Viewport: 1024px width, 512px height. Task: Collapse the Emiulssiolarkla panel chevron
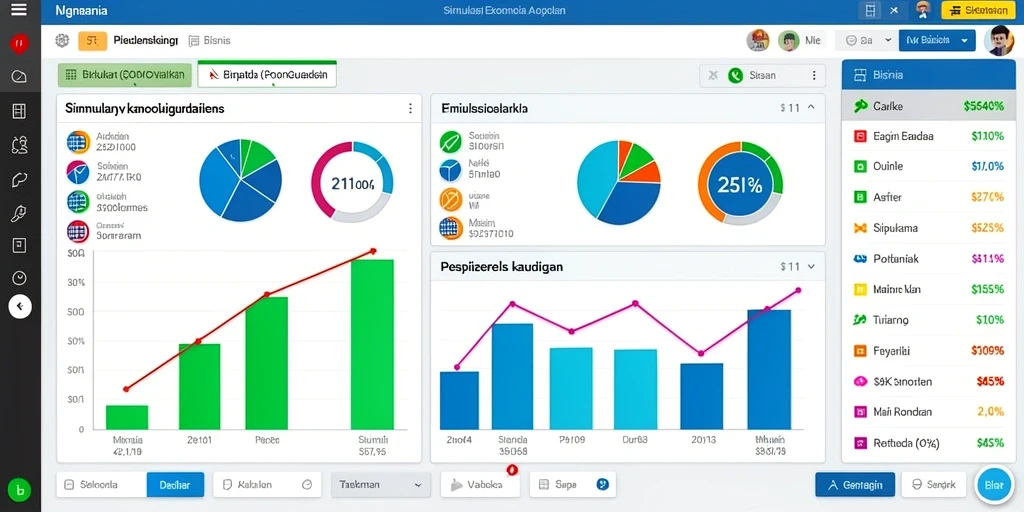click(x=811, y=108)
